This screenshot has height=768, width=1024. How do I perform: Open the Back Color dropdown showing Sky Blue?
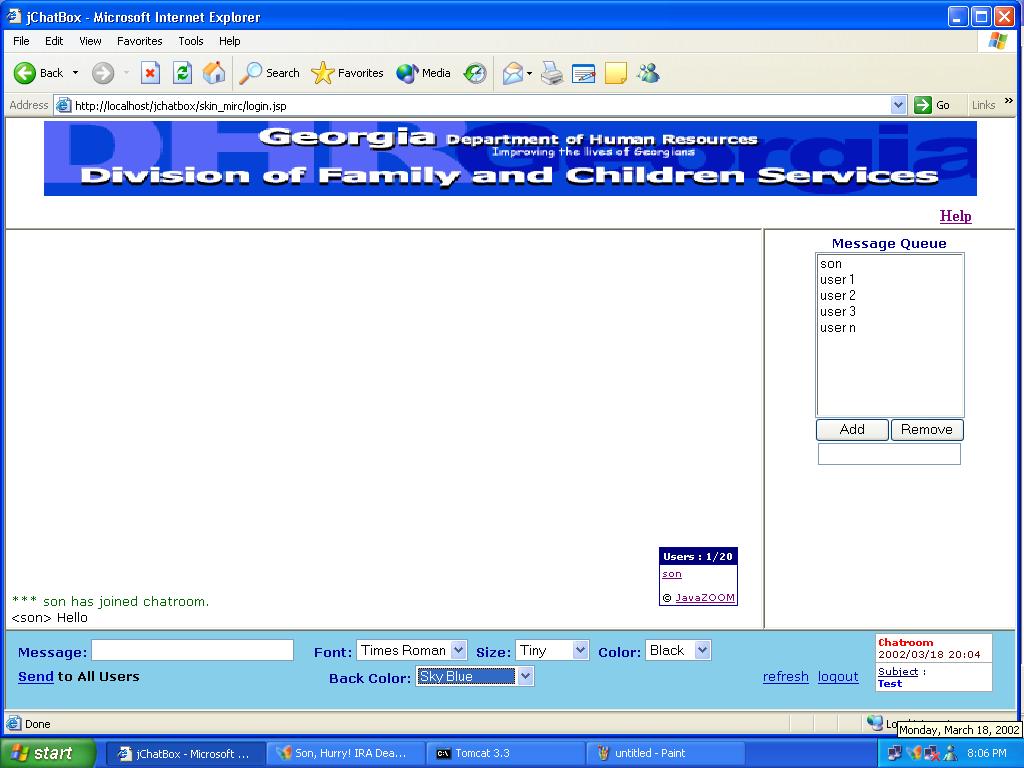(x=475, y=677)
